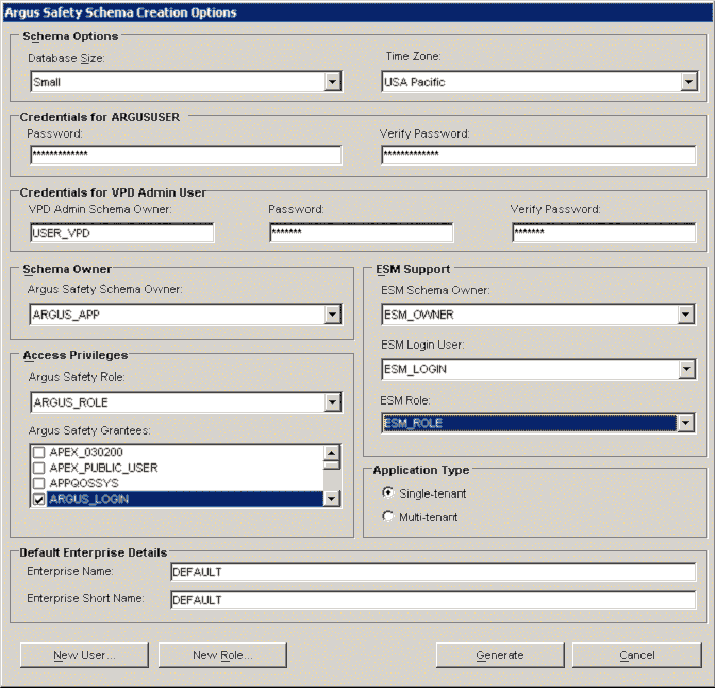The width and height of the screenshot is (716, 689).
Task: Focus the ARGUSUSER Password field
Action: (186, 154)
